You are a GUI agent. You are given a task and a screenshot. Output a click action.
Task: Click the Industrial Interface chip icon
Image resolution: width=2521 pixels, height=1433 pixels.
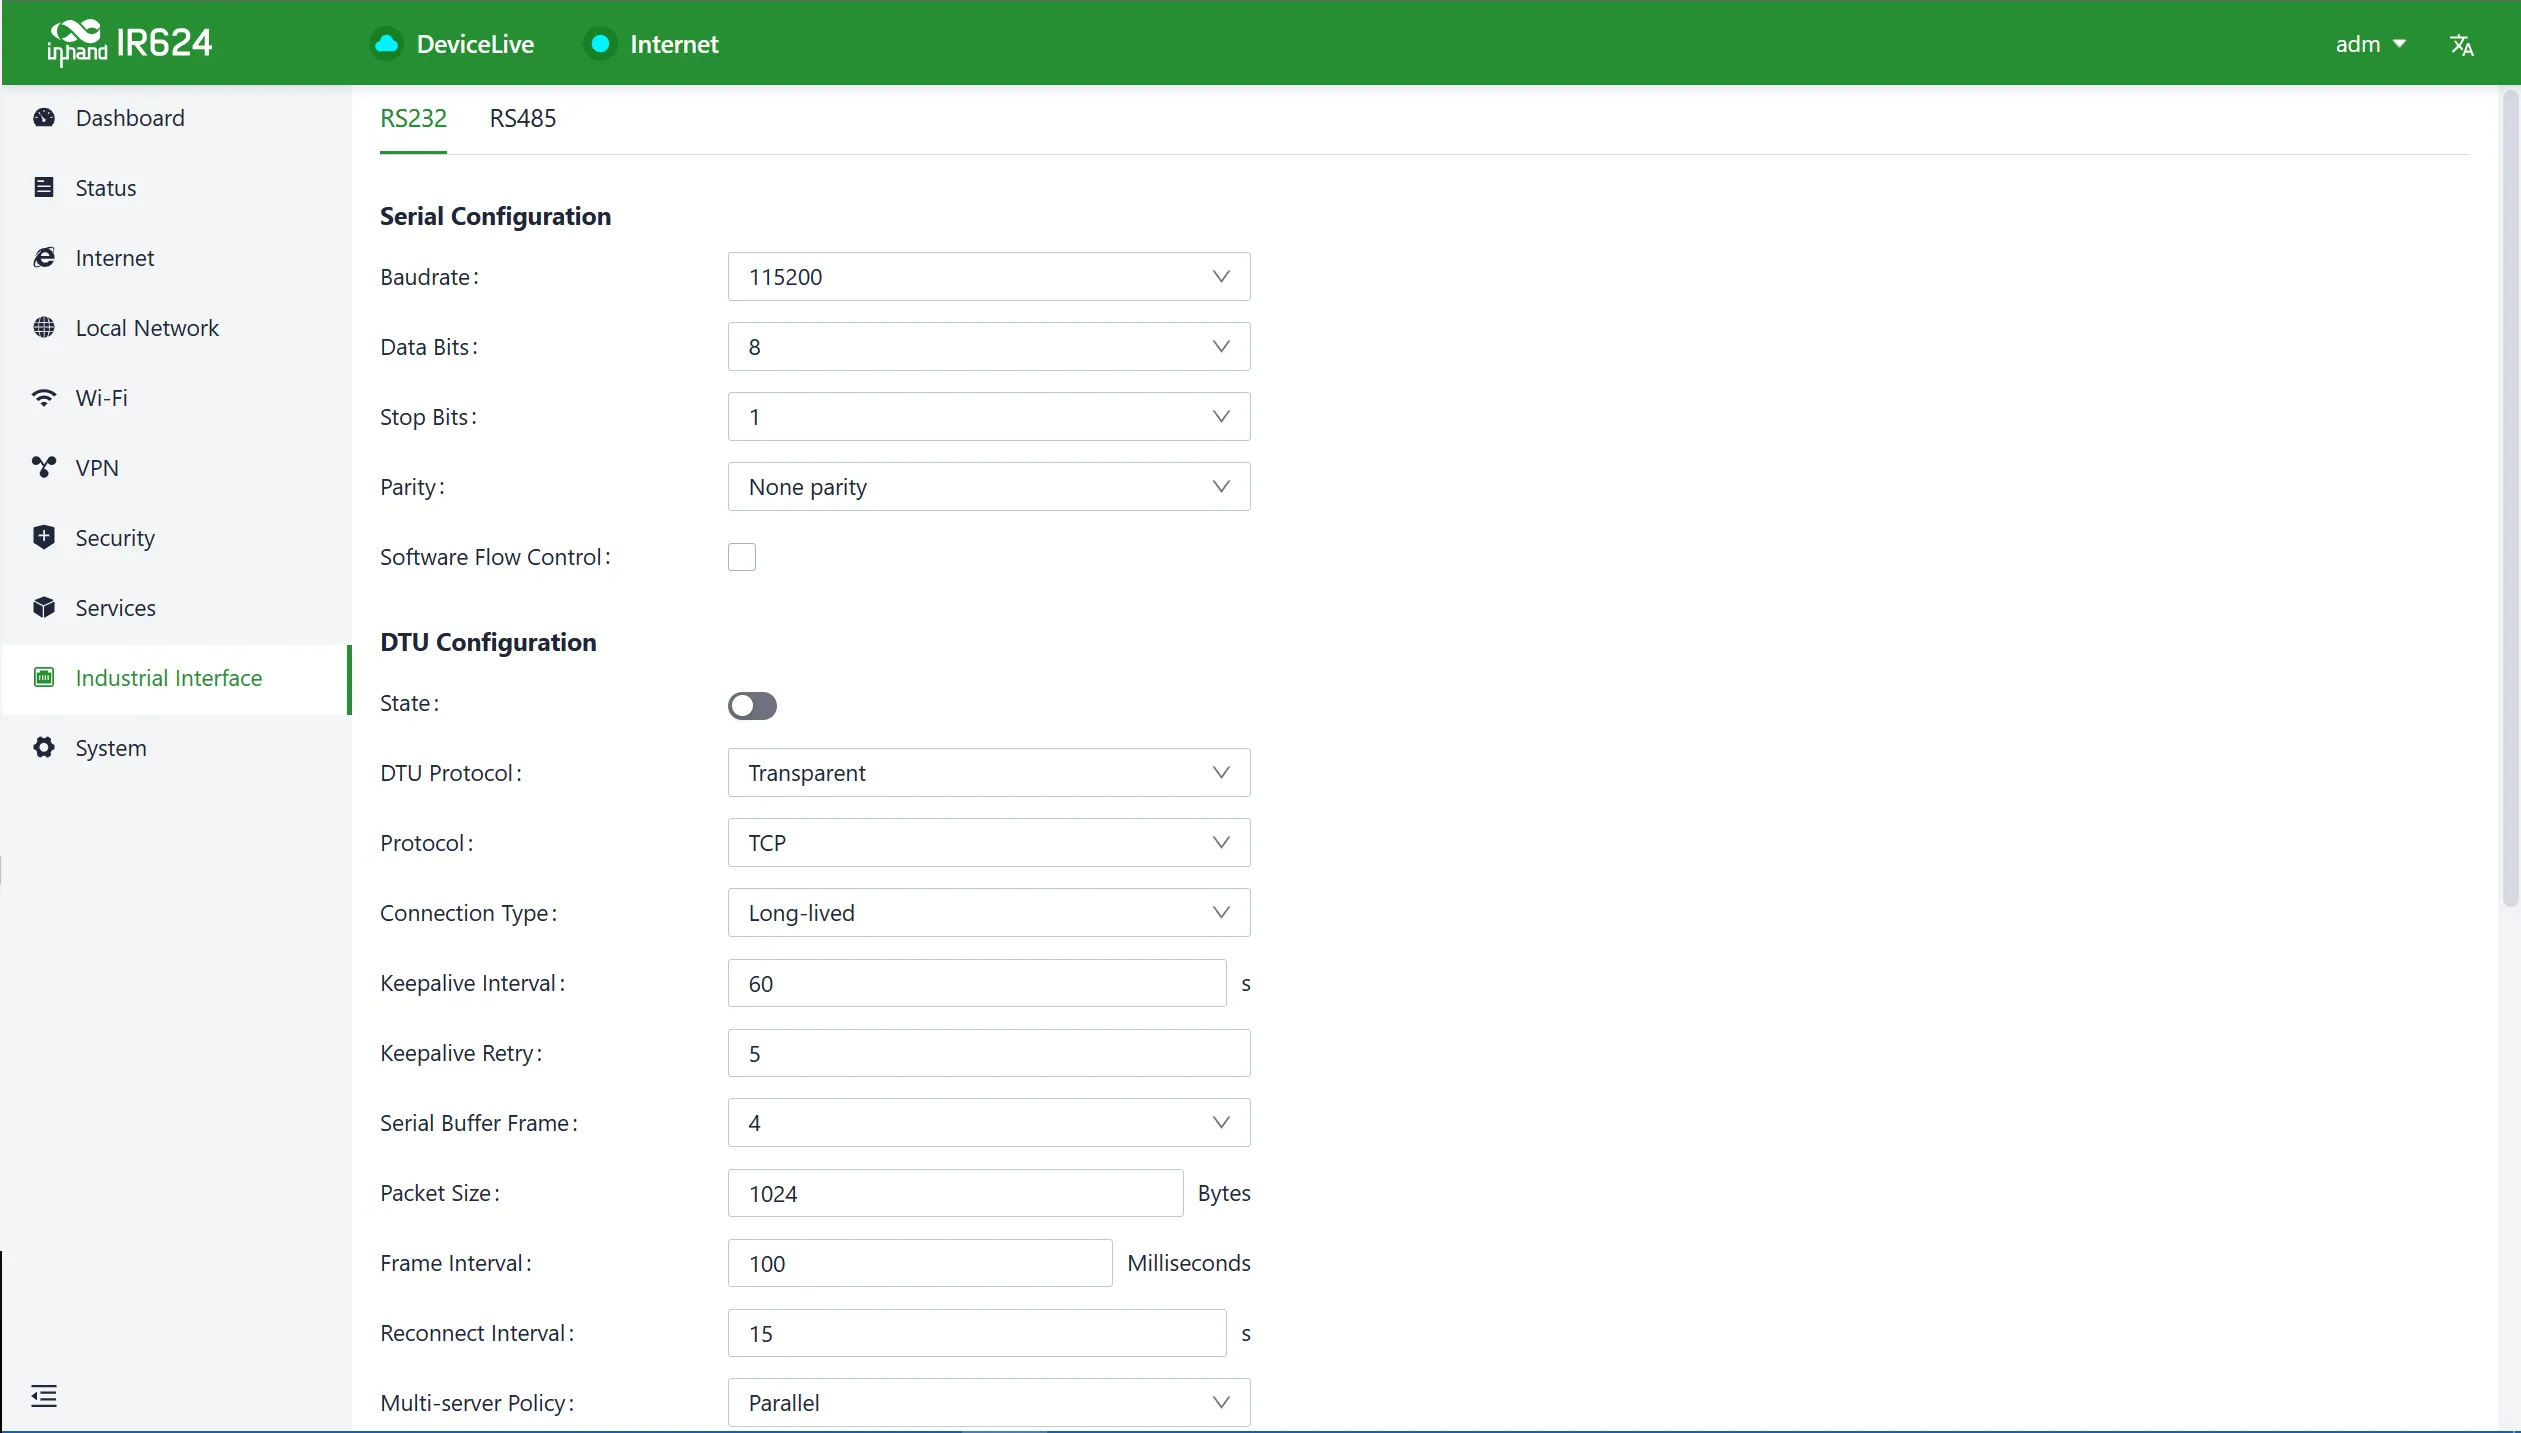44,678
